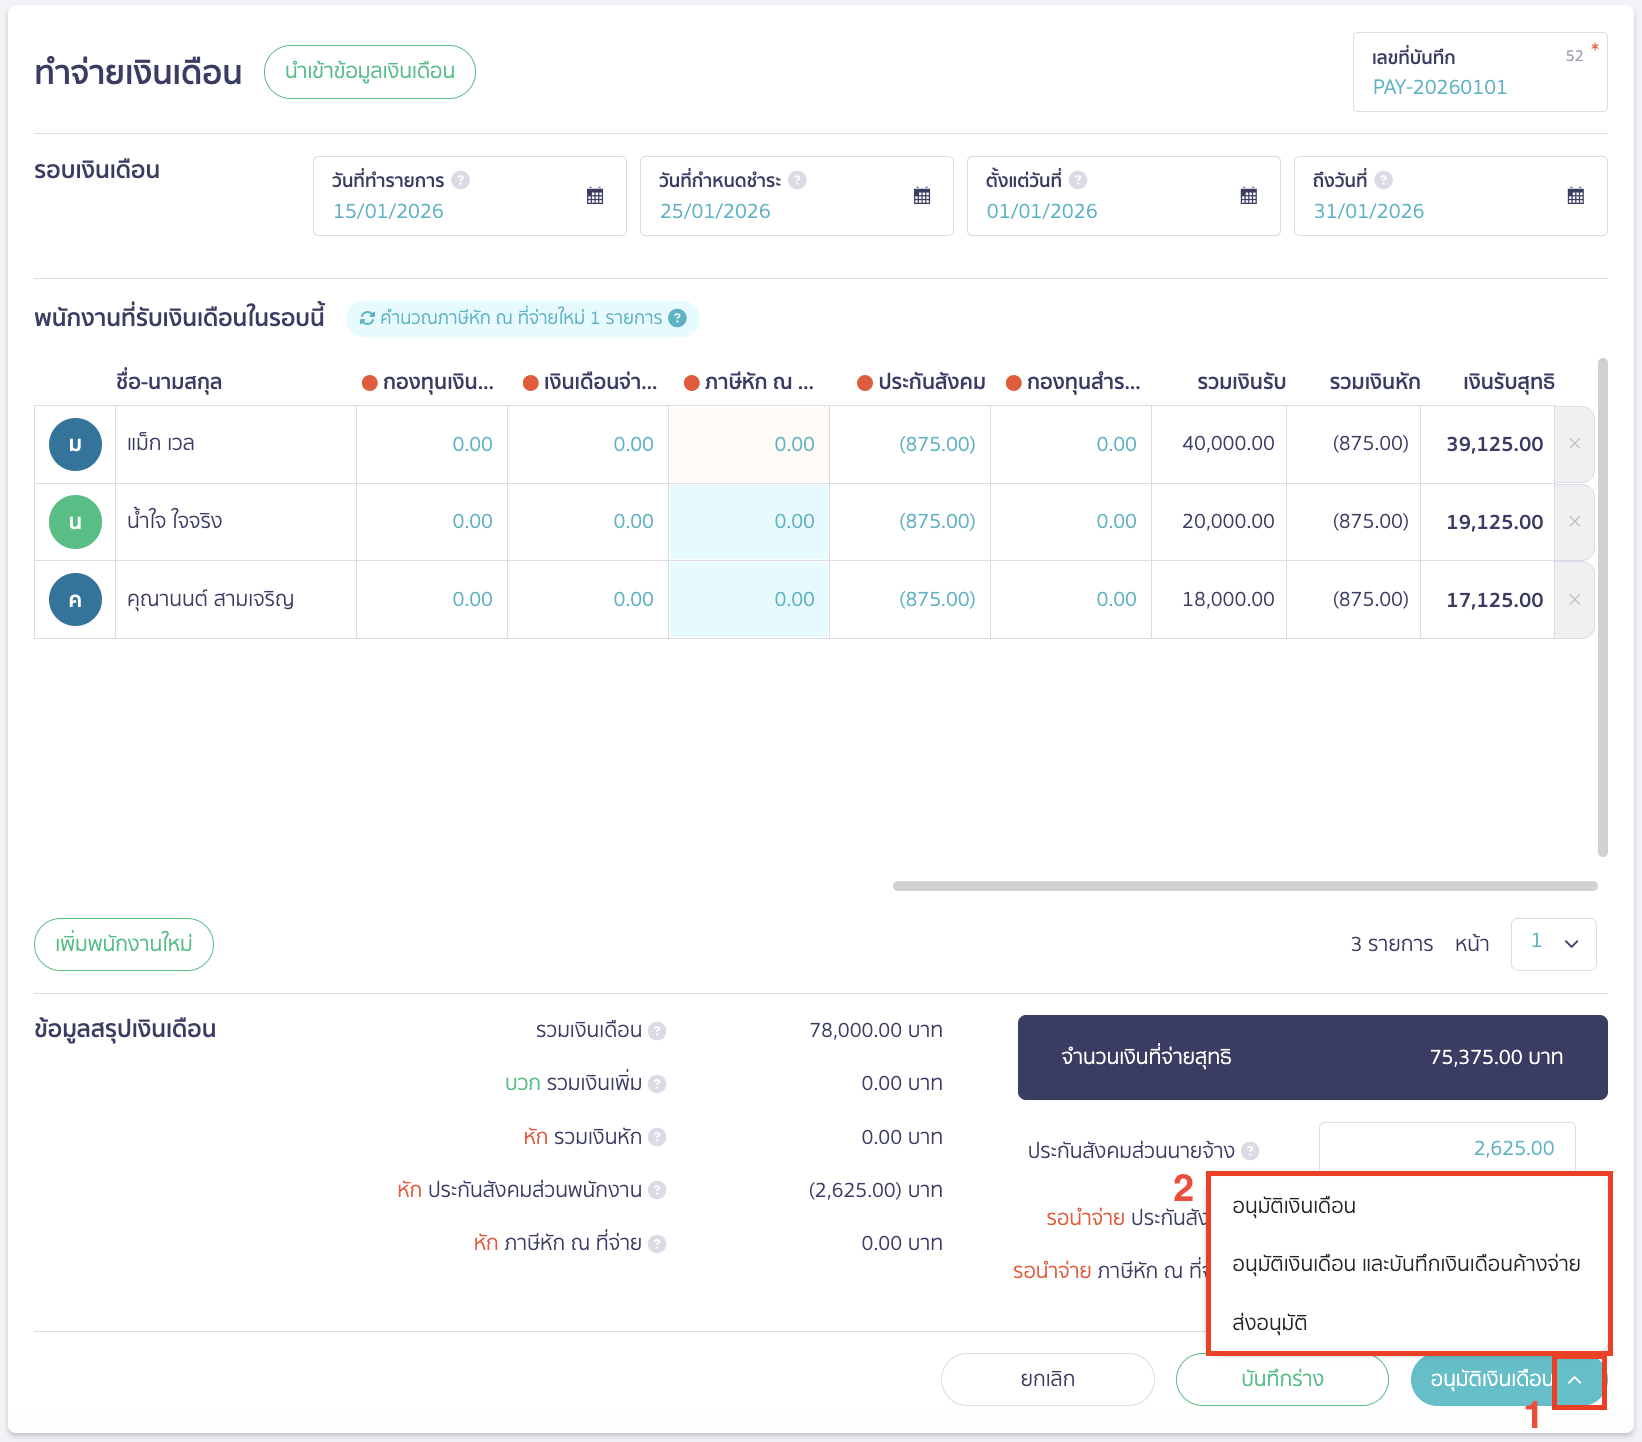The width and height of the screenshot is (1642, 1442).
Task: Click the horizontal table scrollbar
Action: click(x=1245, y=884)
